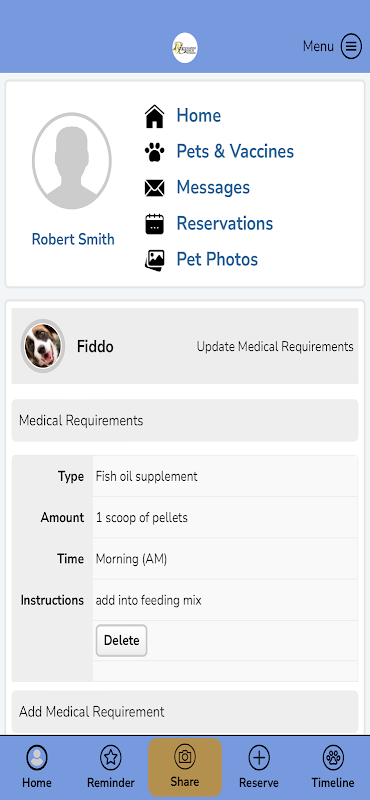Tap the Reminder star icon
370x800 pixels.
pyautogui.click(x=111, y=758)
